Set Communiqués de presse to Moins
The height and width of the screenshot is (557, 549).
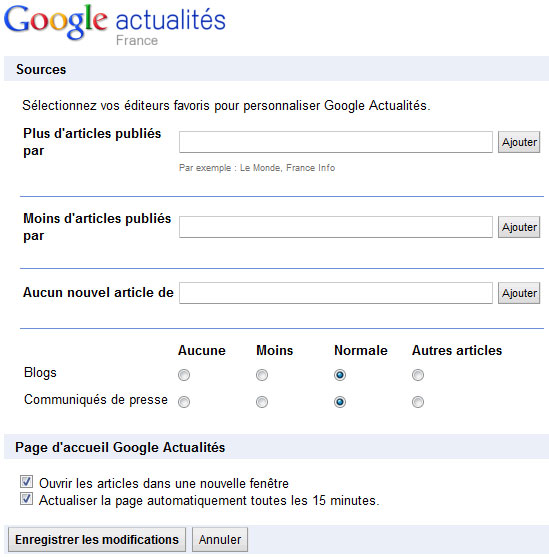262,402
